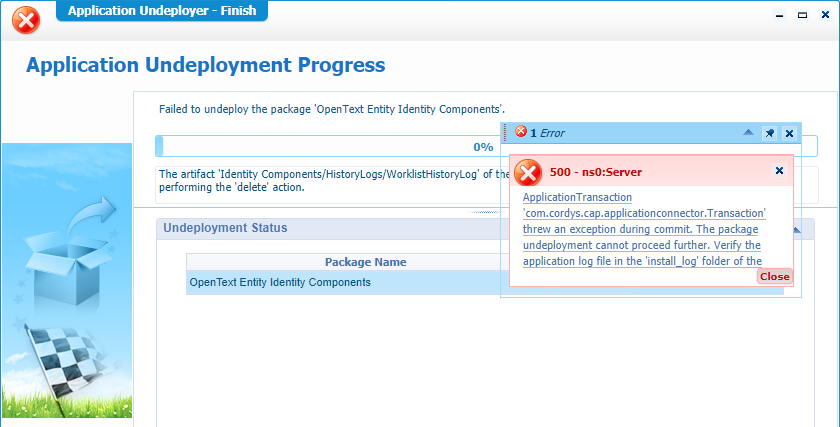Select the Application Undeployer - Finish tab
The height and width of the screenshot is (427, 840).
pos(162,11)
